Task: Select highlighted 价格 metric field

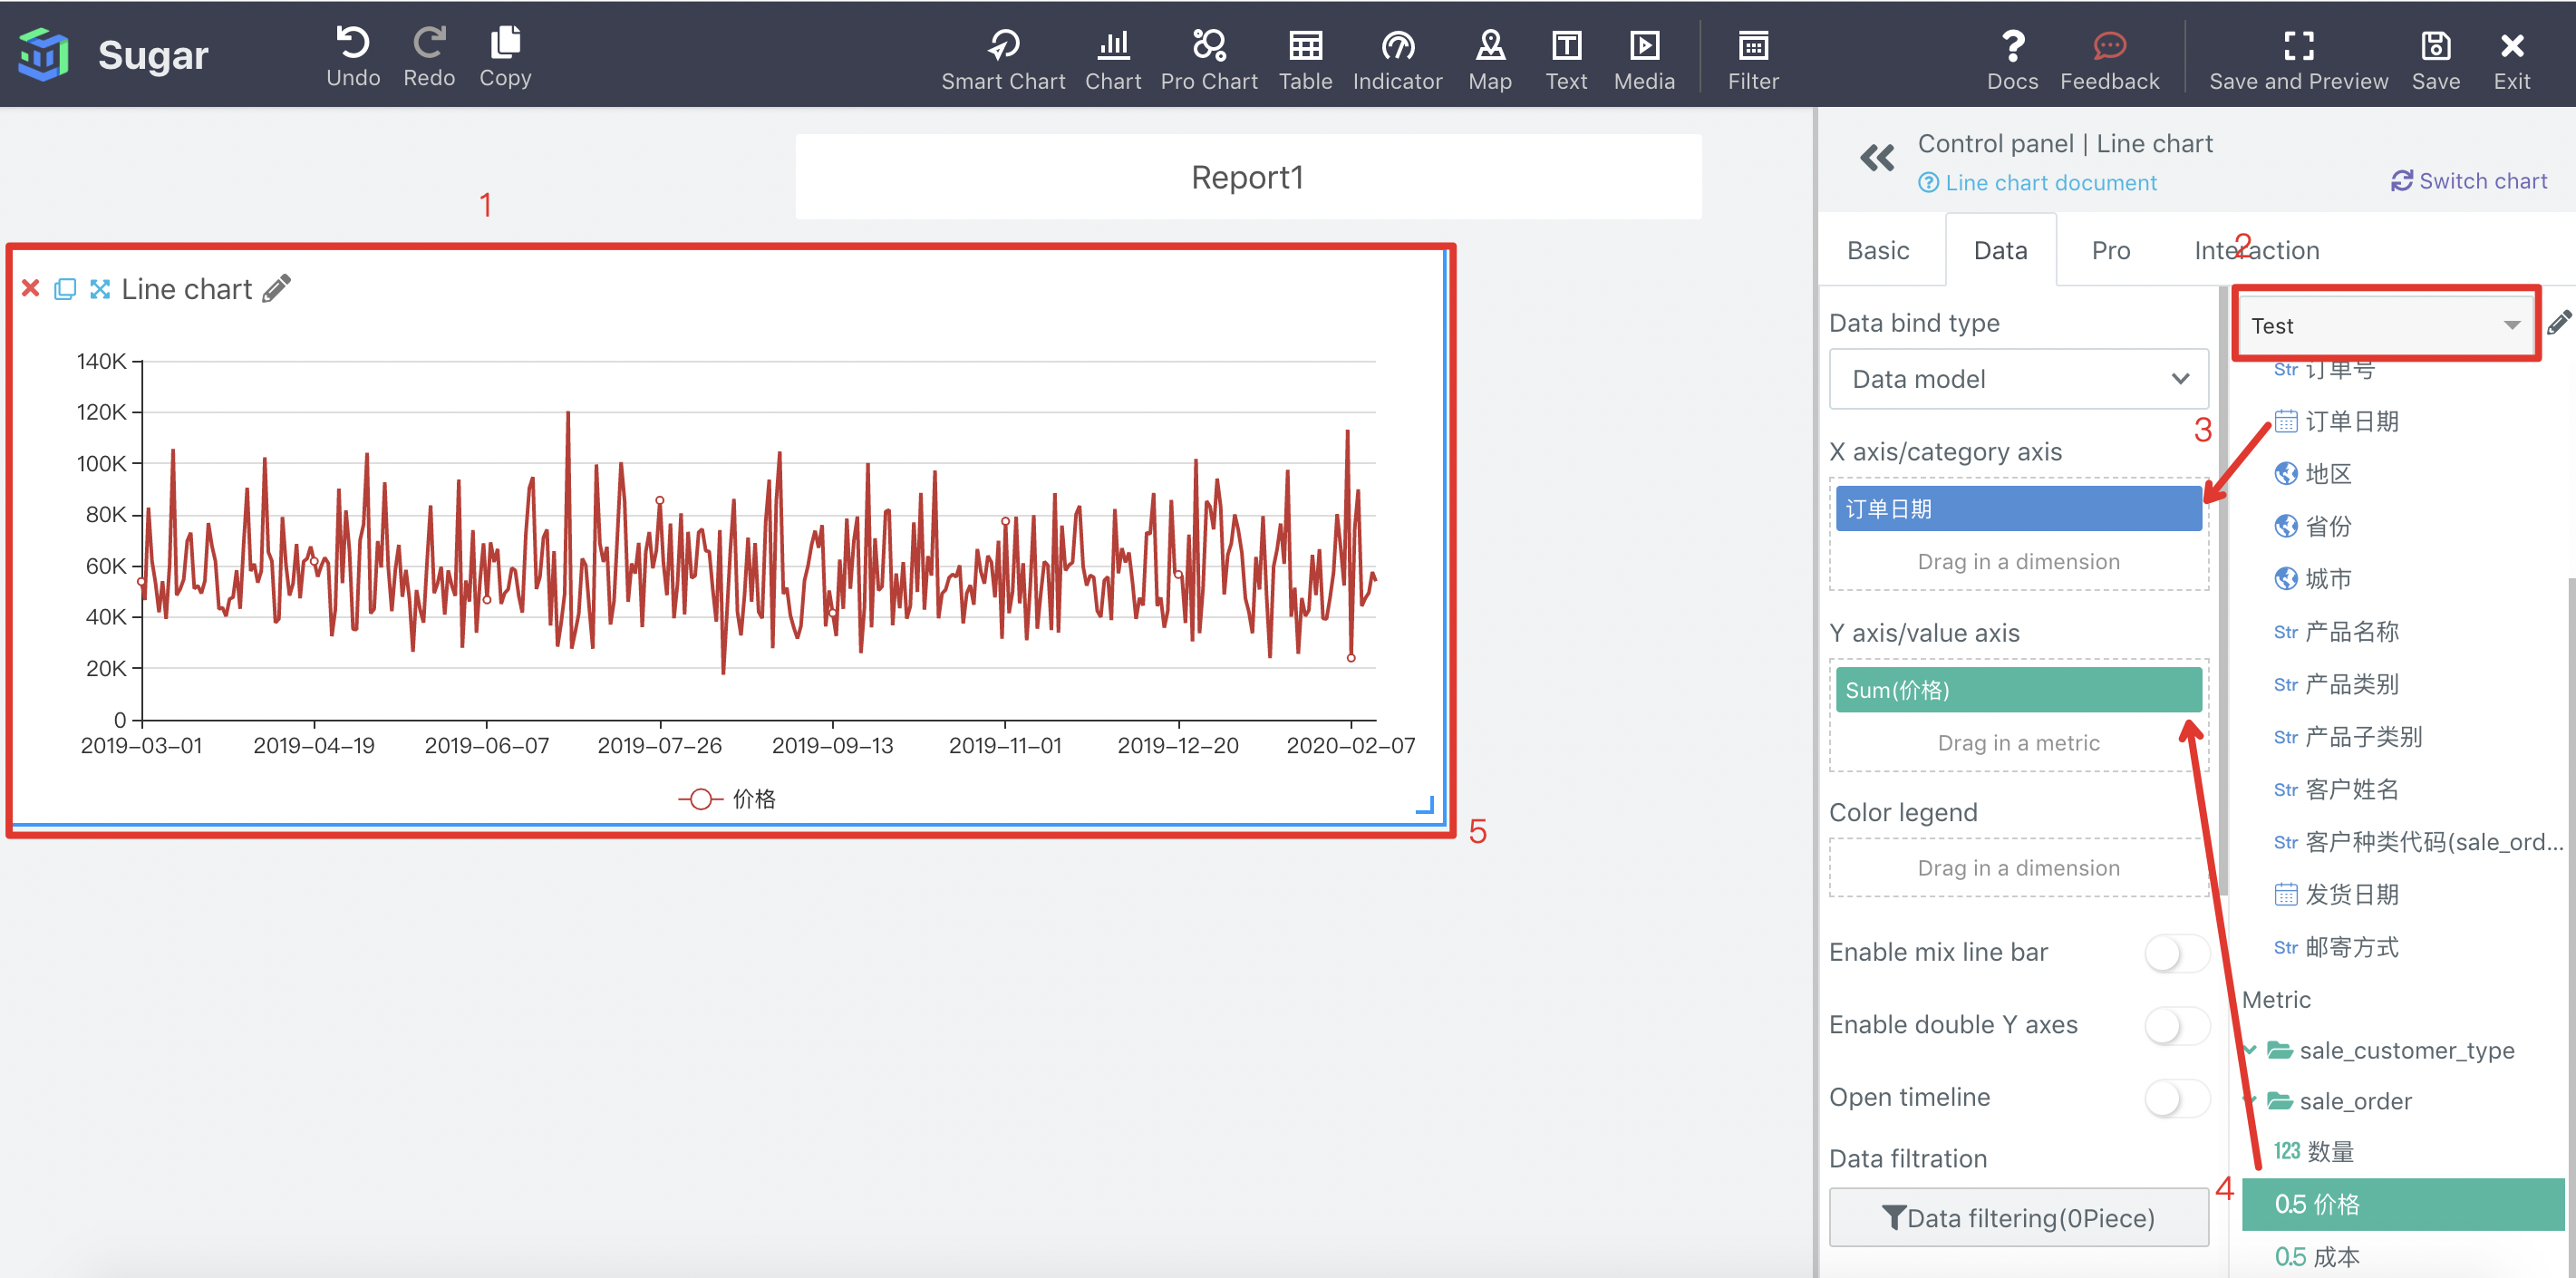Action: click(x=2403, y=1204)
